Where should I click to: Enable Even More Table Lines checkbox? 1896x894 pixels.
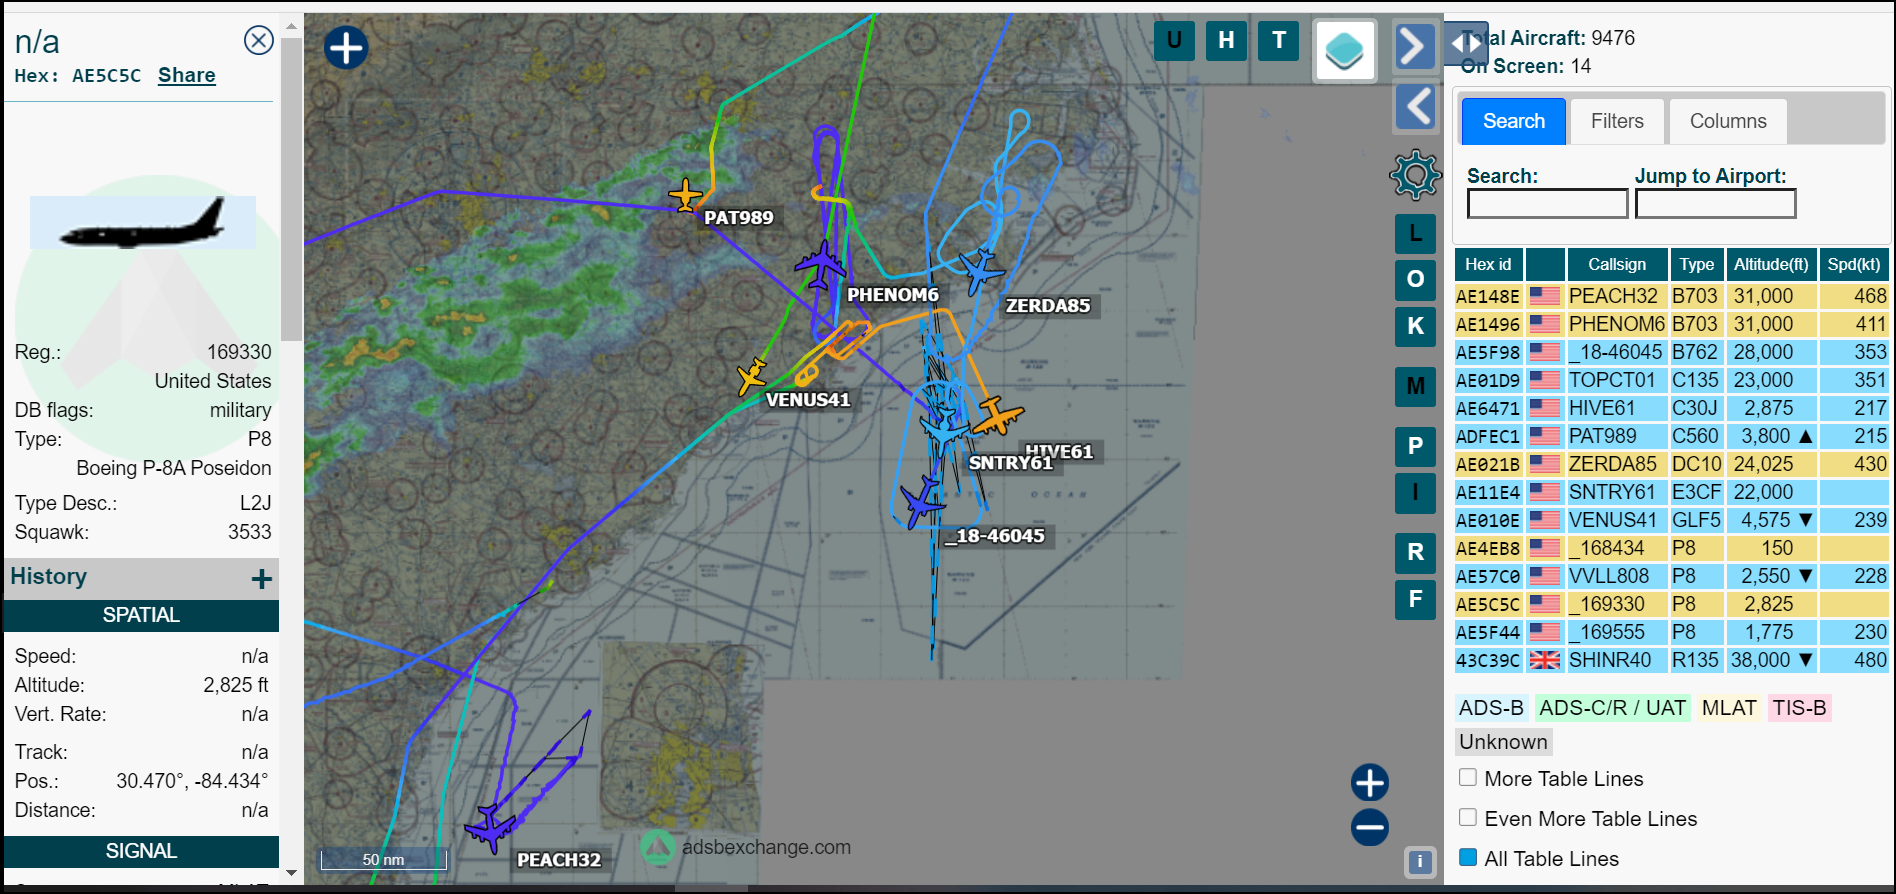pyautogui.click(x=1468, y=817)
